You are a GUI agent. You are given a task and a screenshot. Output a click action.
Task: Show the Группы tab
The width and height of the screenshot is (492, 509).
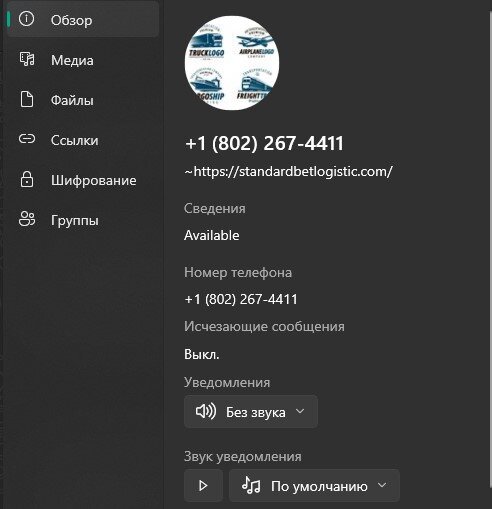pyautogui.click(x=83, y=220)
